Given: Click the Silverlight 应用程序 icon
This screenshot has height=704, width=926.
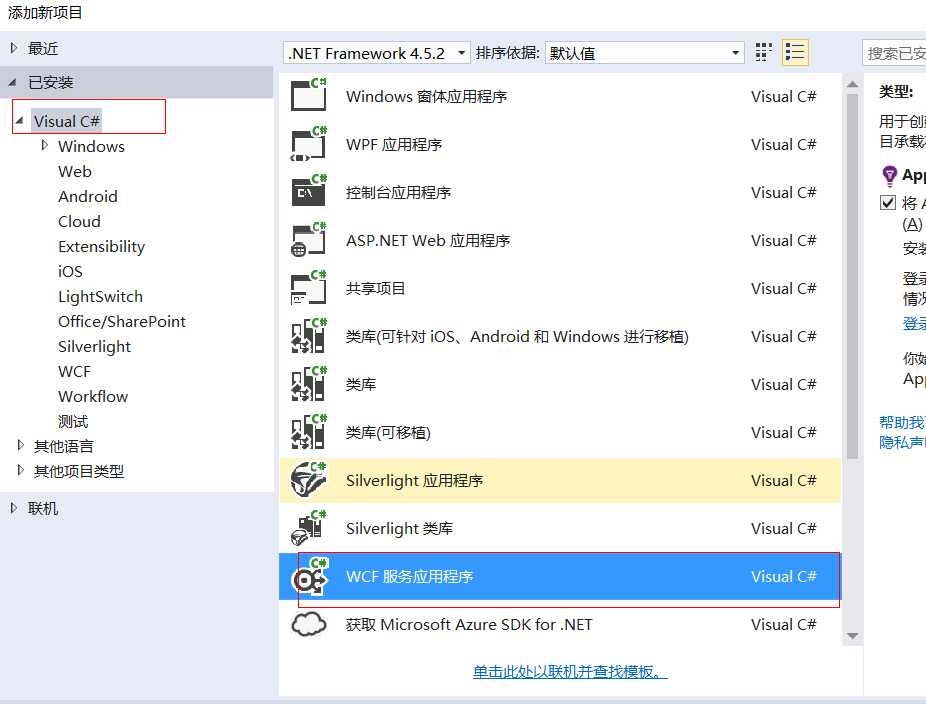Looking at the screenshot, I should click(x=308, y=480).
